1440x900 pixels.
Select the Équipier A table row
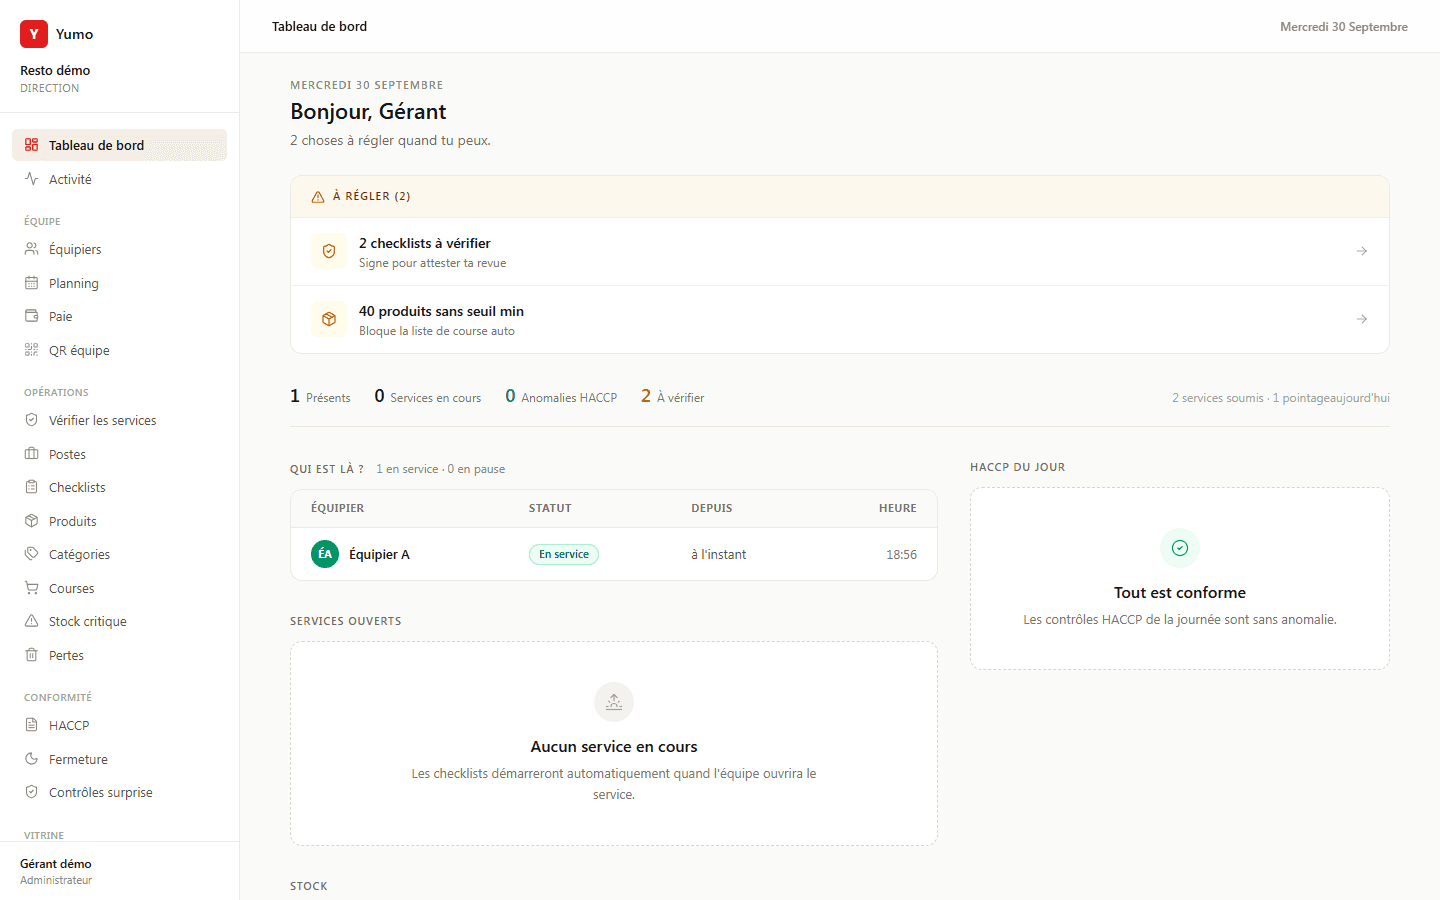tap(614, 554)
